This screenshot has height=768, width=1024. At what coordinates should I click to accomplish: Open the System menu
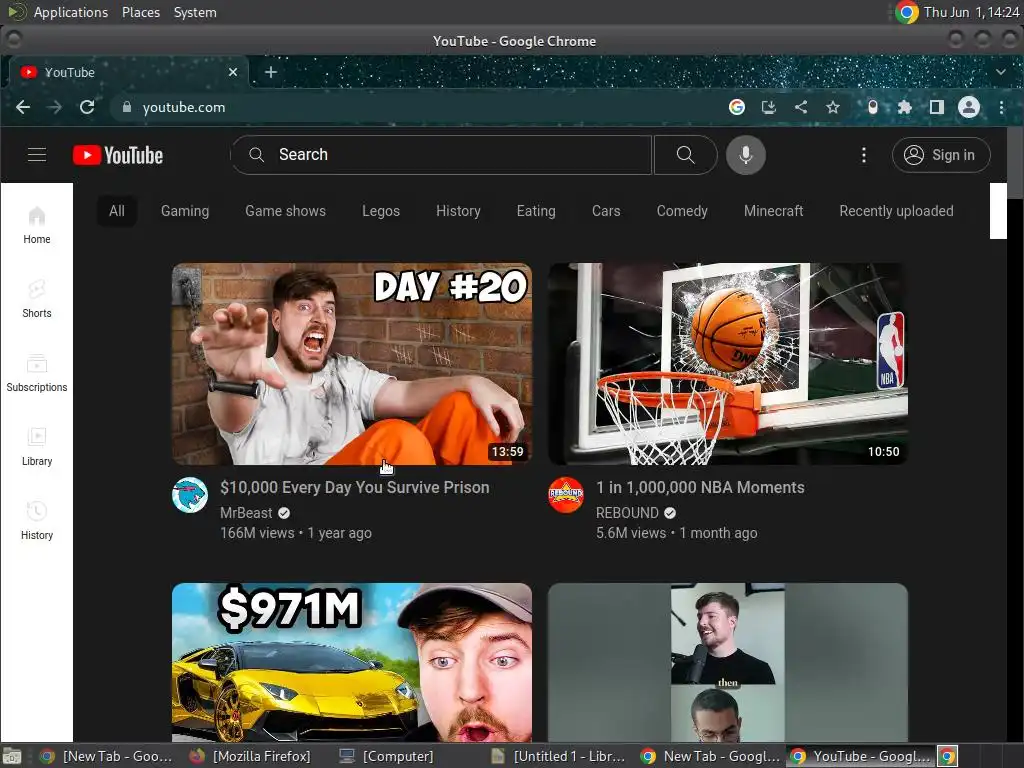195,12
